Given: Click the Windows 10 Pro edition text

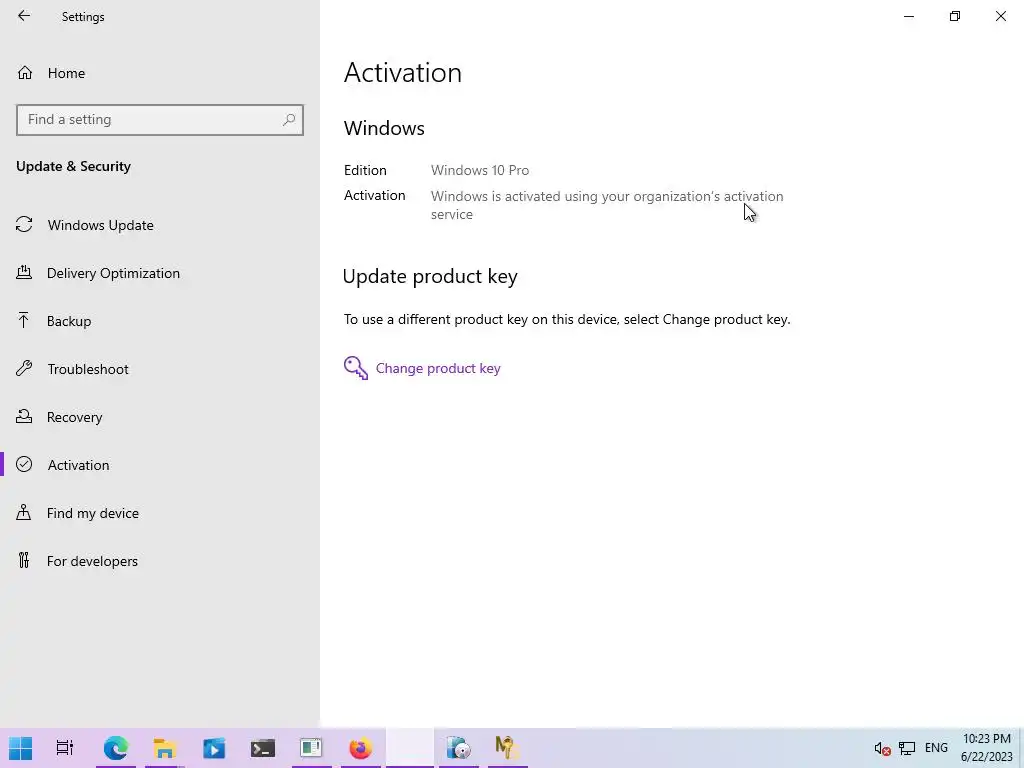Looking at the screenshot, I should click(x=480, y=170).
